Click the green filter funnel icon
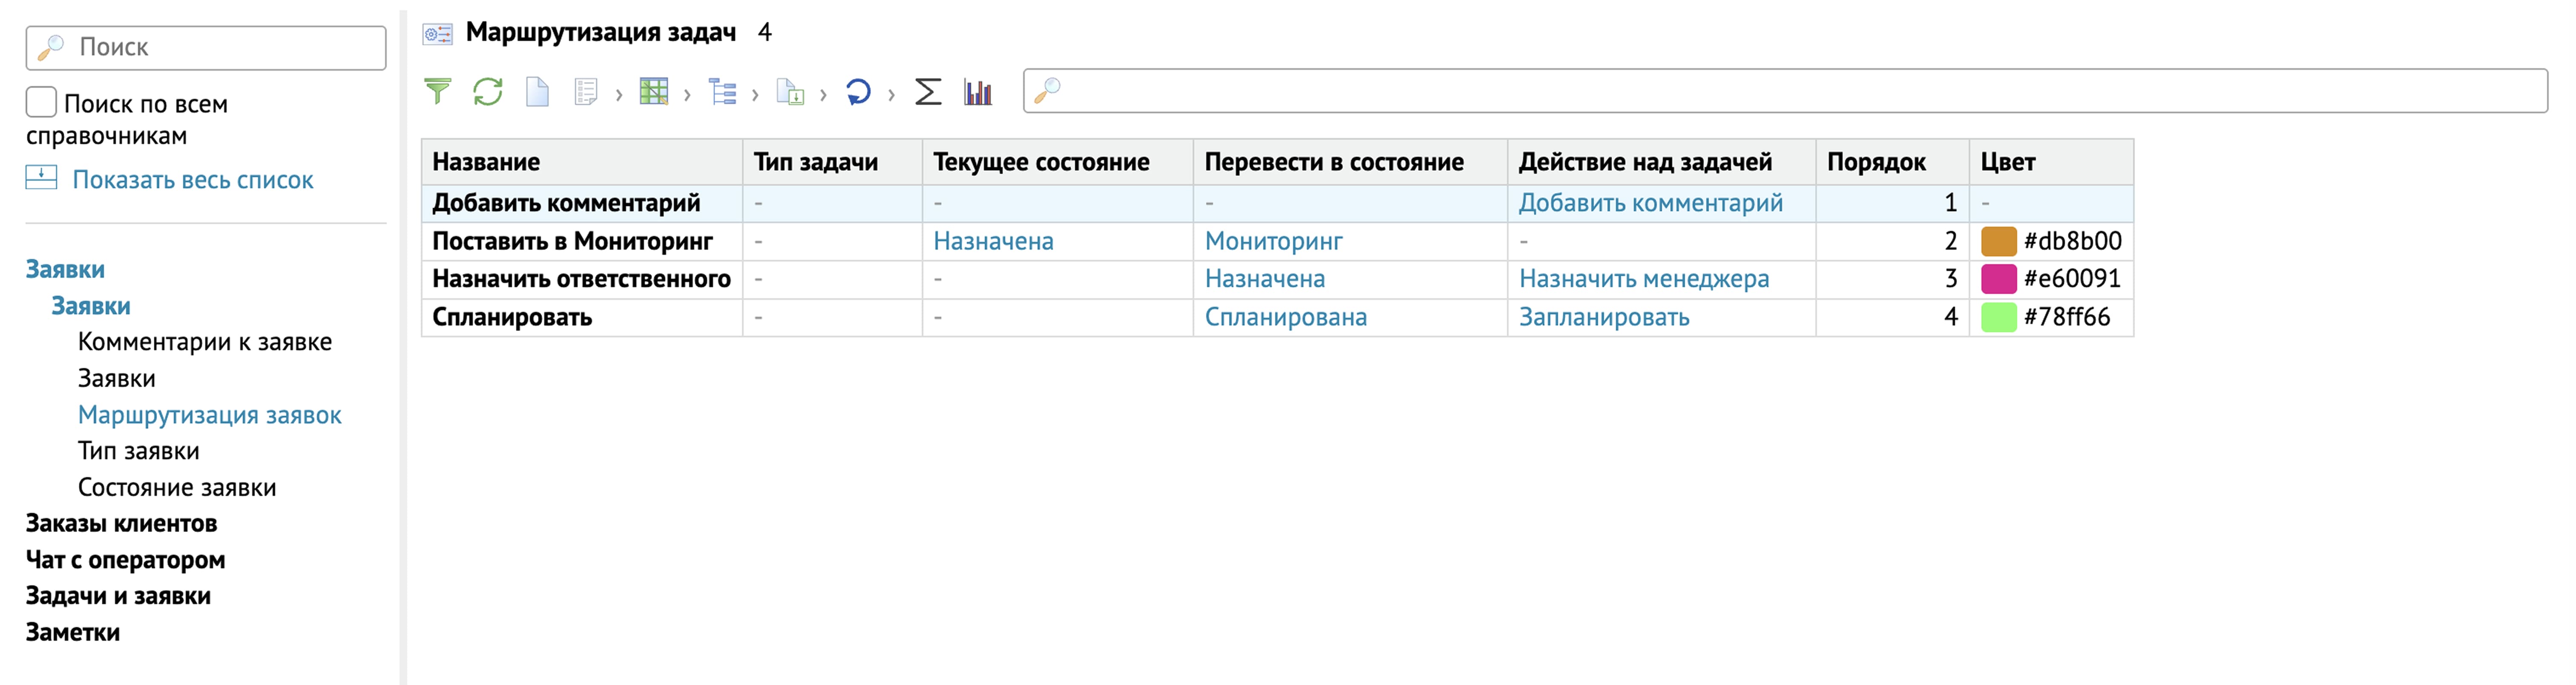The width and height of the screenshot is (2576, 685). click(437, 92)
